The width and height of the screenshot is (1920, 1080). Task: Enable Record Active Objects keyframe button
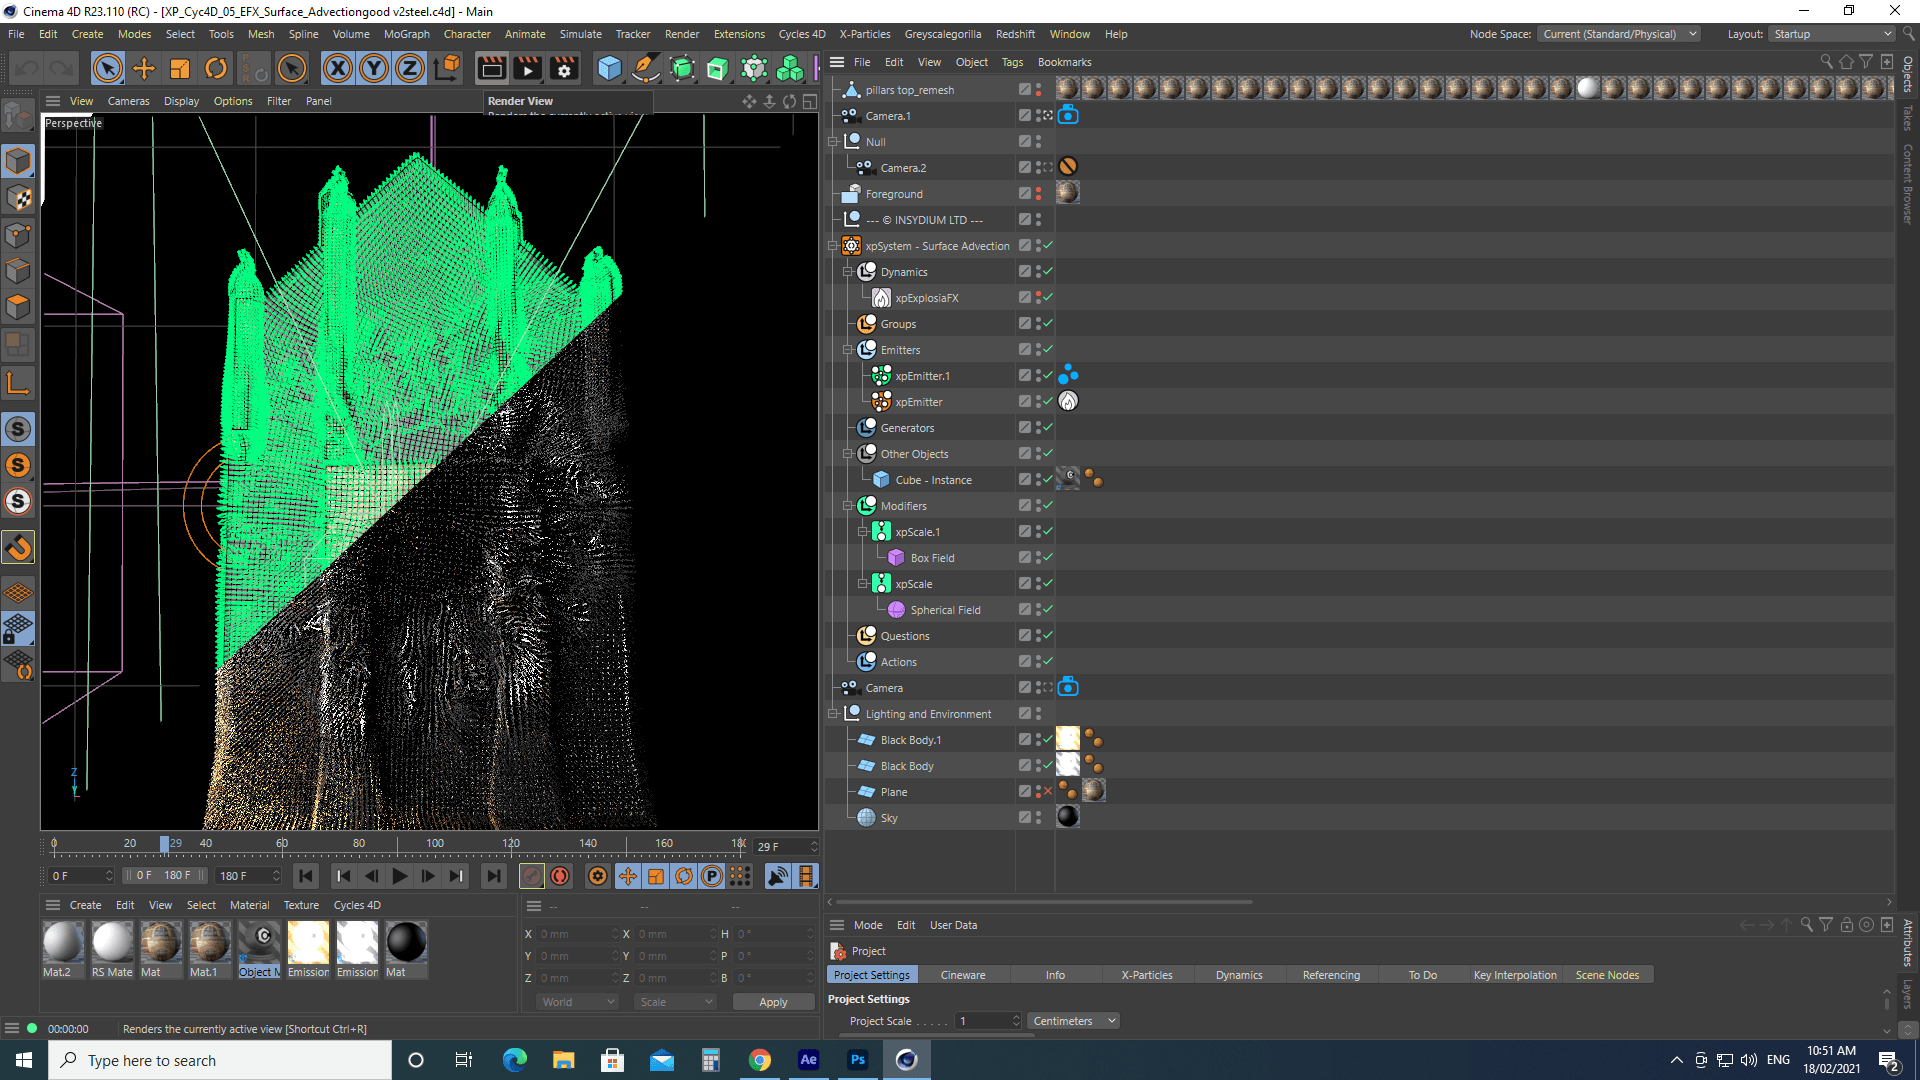[532, 876]
